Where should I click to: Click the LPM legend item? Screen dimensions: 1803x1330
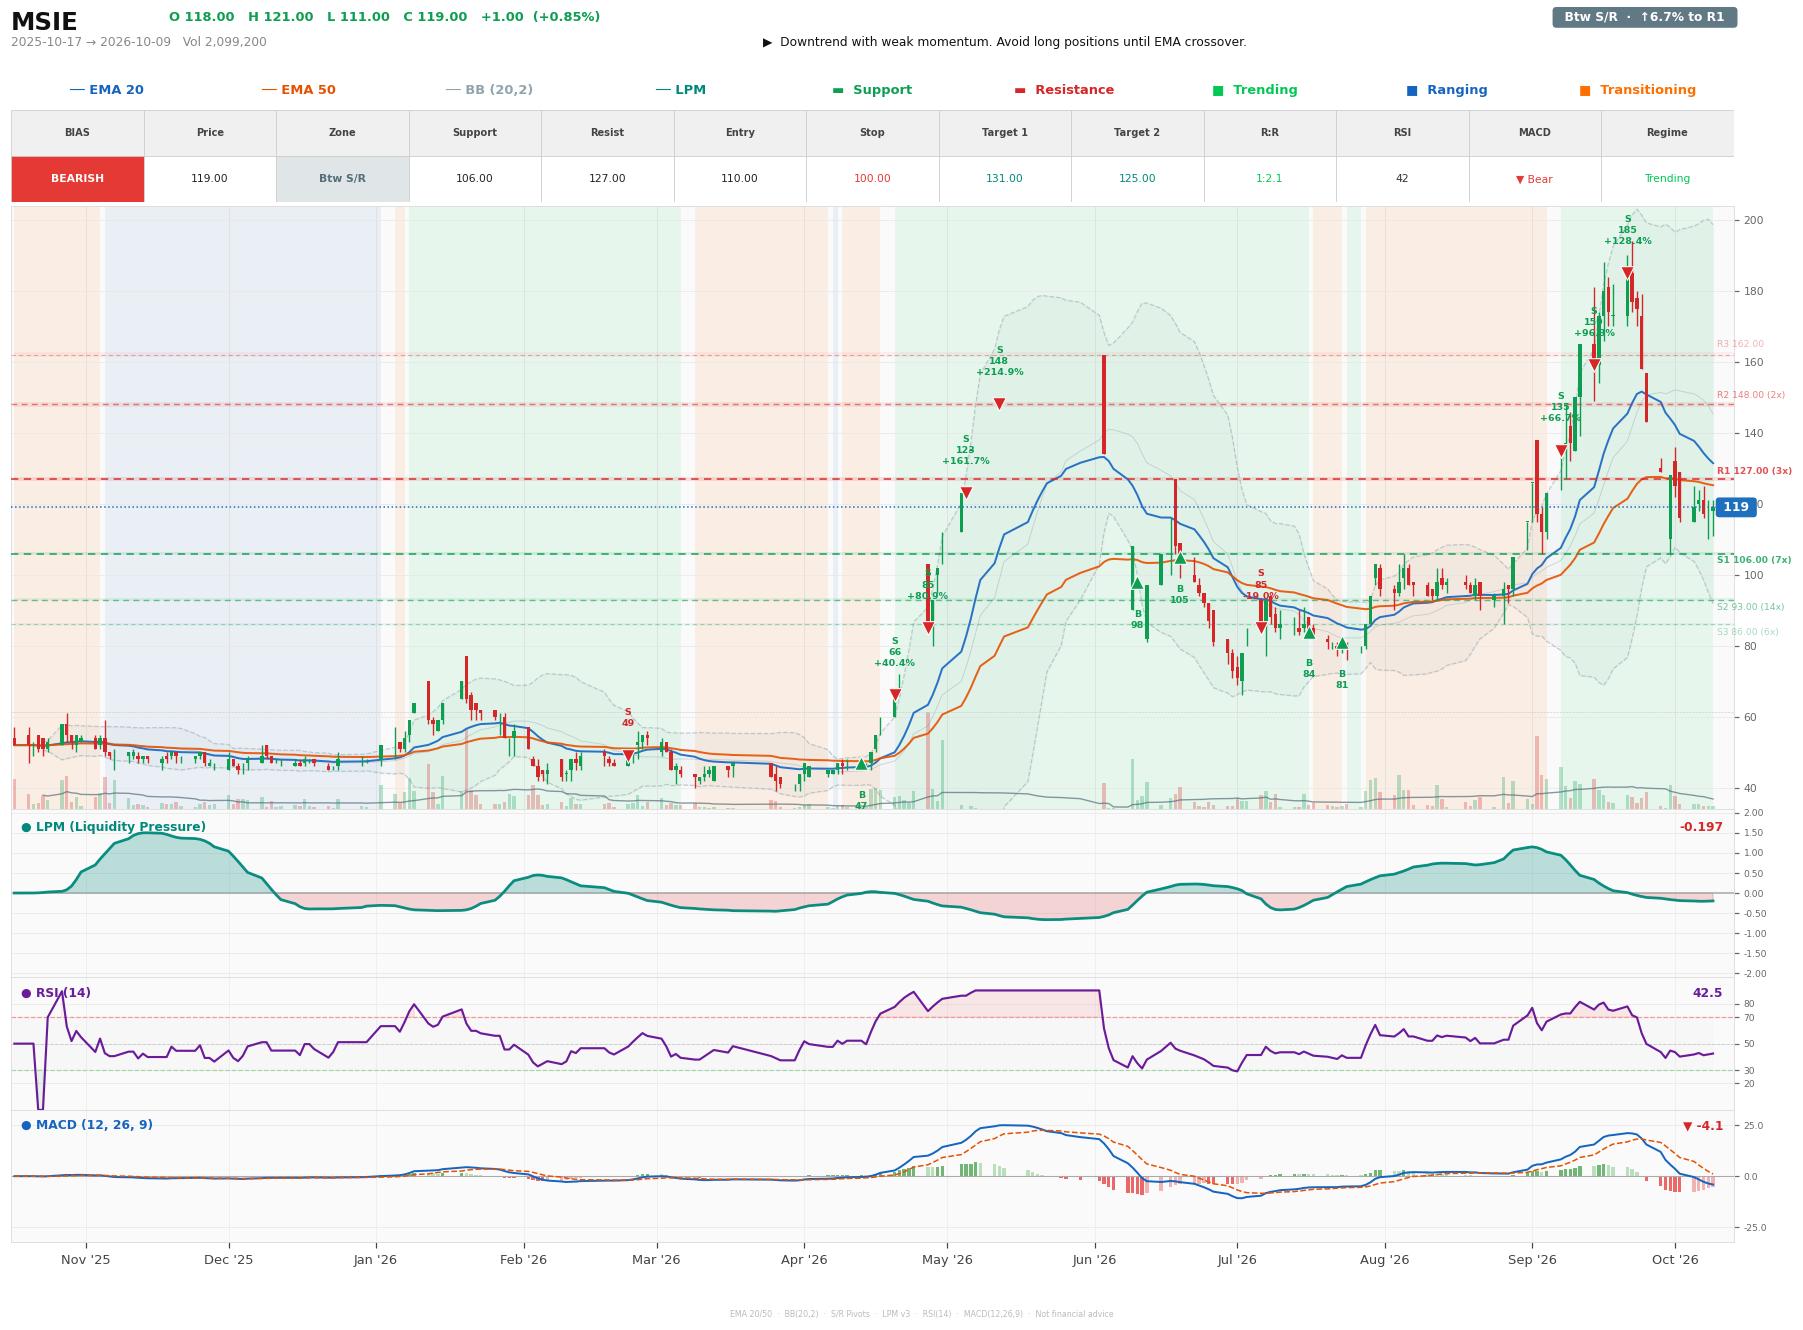[681, 90]
